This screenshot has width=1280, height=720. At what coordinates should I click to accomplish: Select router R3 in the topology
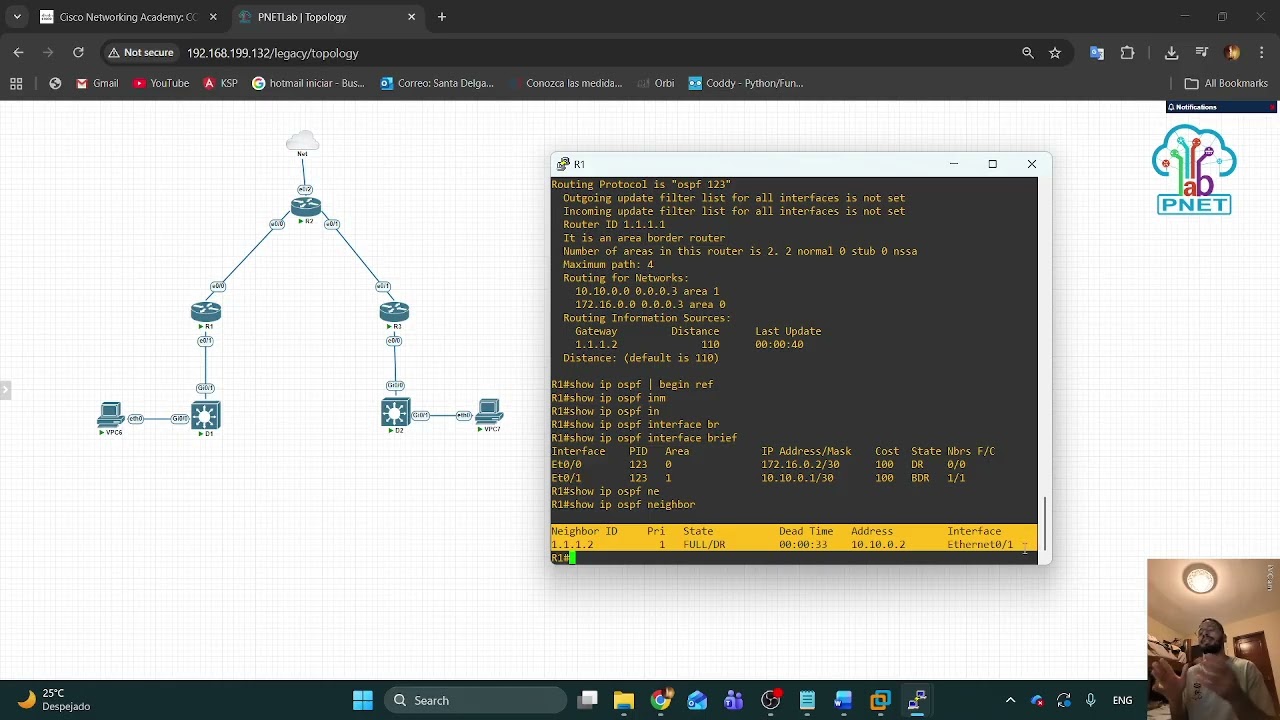394,312
